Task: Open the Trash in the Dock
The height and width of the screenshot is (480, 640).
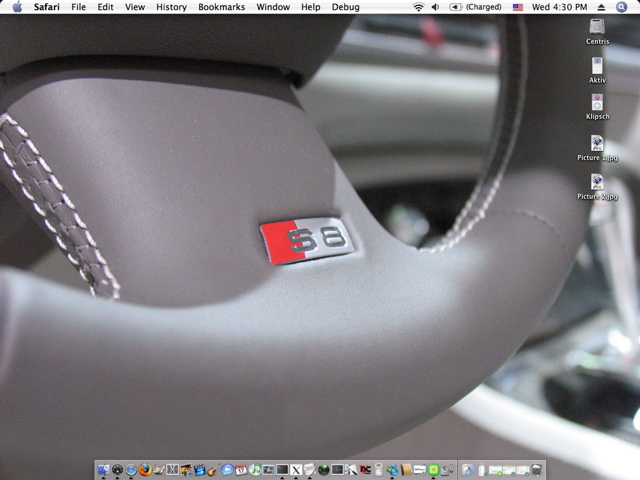Action: click(537, 470)
